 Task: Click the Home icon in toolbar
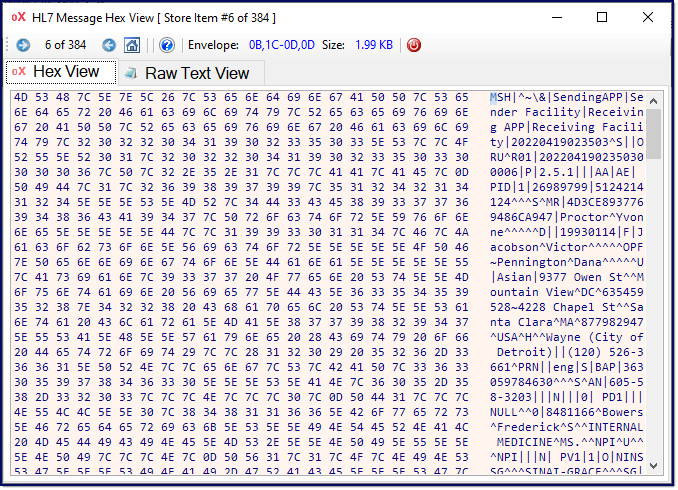(132, 45)
